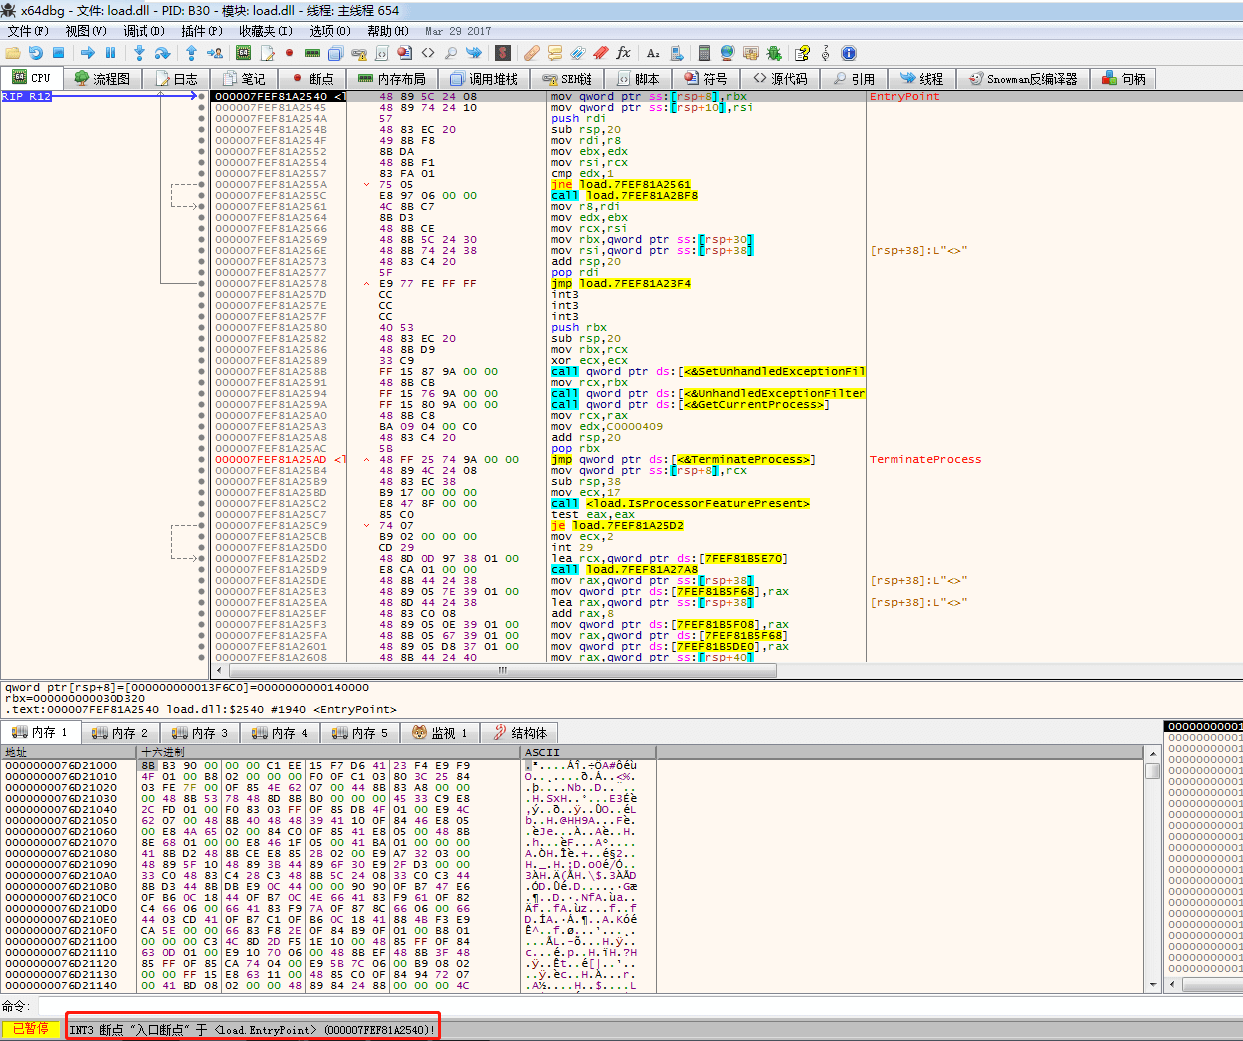Image resolution: width=1243 pixels, height=1041 pixels.
Task: Click the dump scrollbar down arrow
Action: pyautogui.click(x=1152, y=984)
